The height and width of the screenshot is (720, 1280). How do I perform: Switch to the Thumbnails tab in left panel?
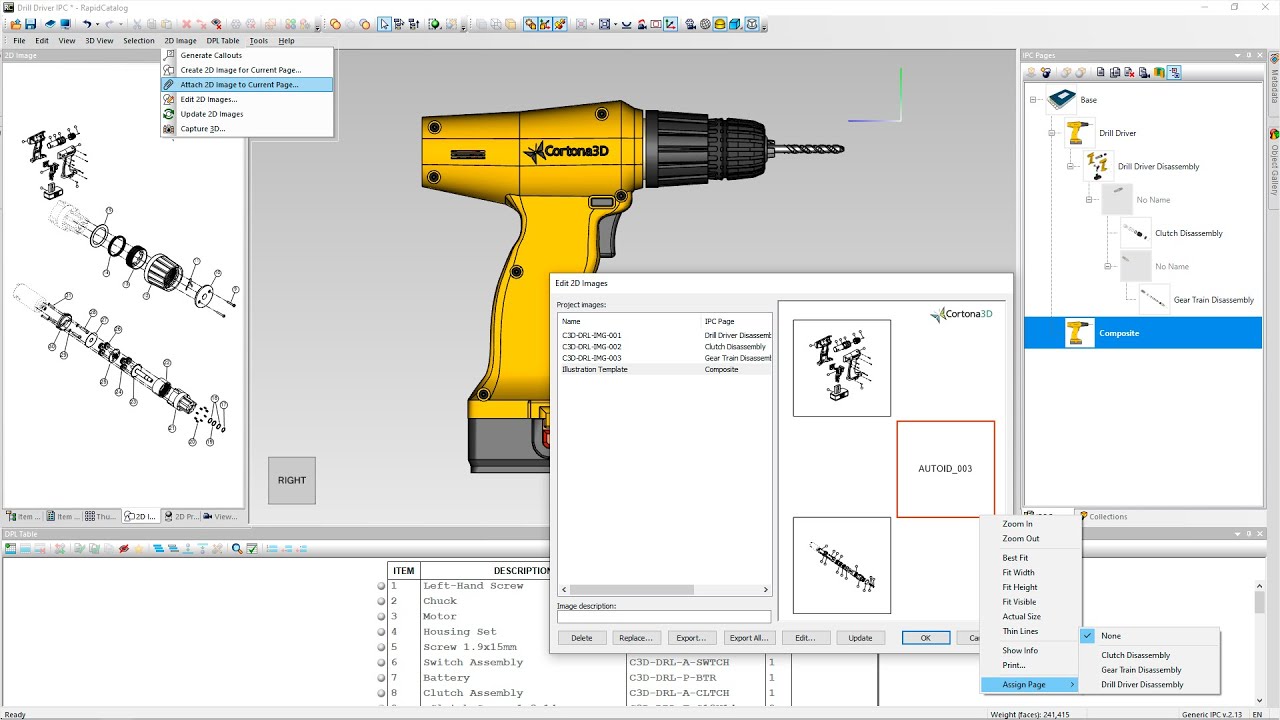(100, 517)
